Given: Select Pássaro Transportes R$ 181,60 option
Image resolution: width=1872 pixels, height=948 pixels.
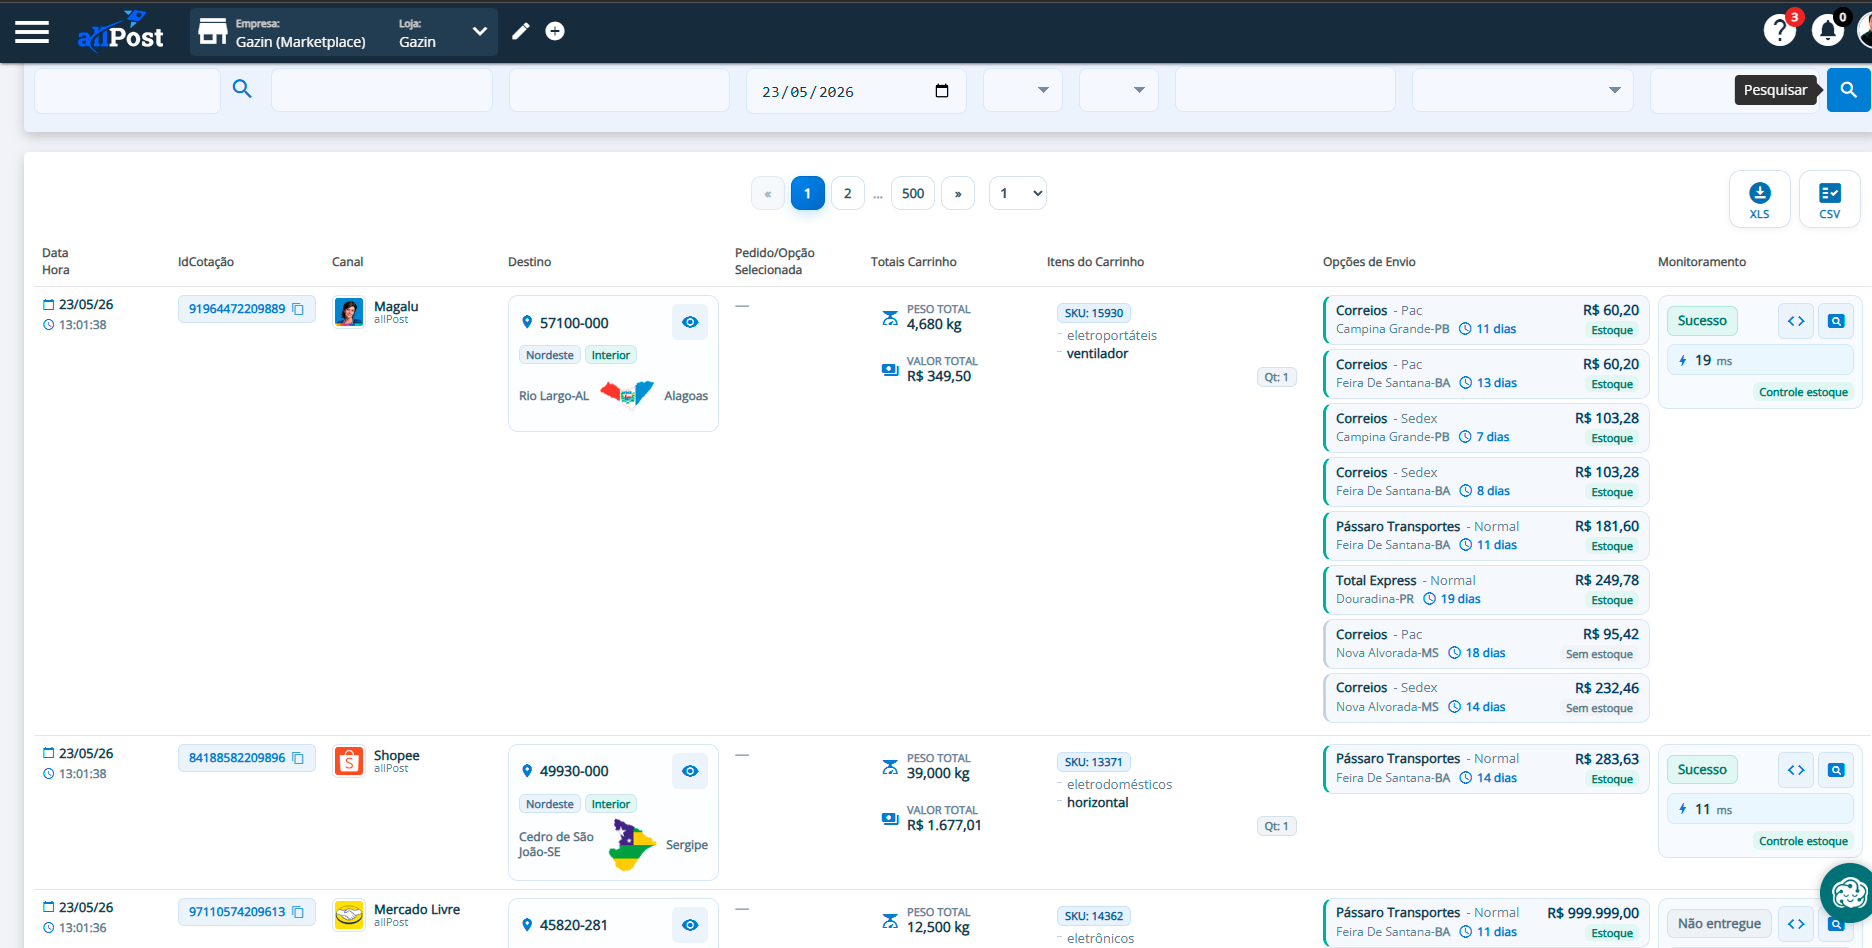Looking at the screenshot, I should pos(1486,536).
